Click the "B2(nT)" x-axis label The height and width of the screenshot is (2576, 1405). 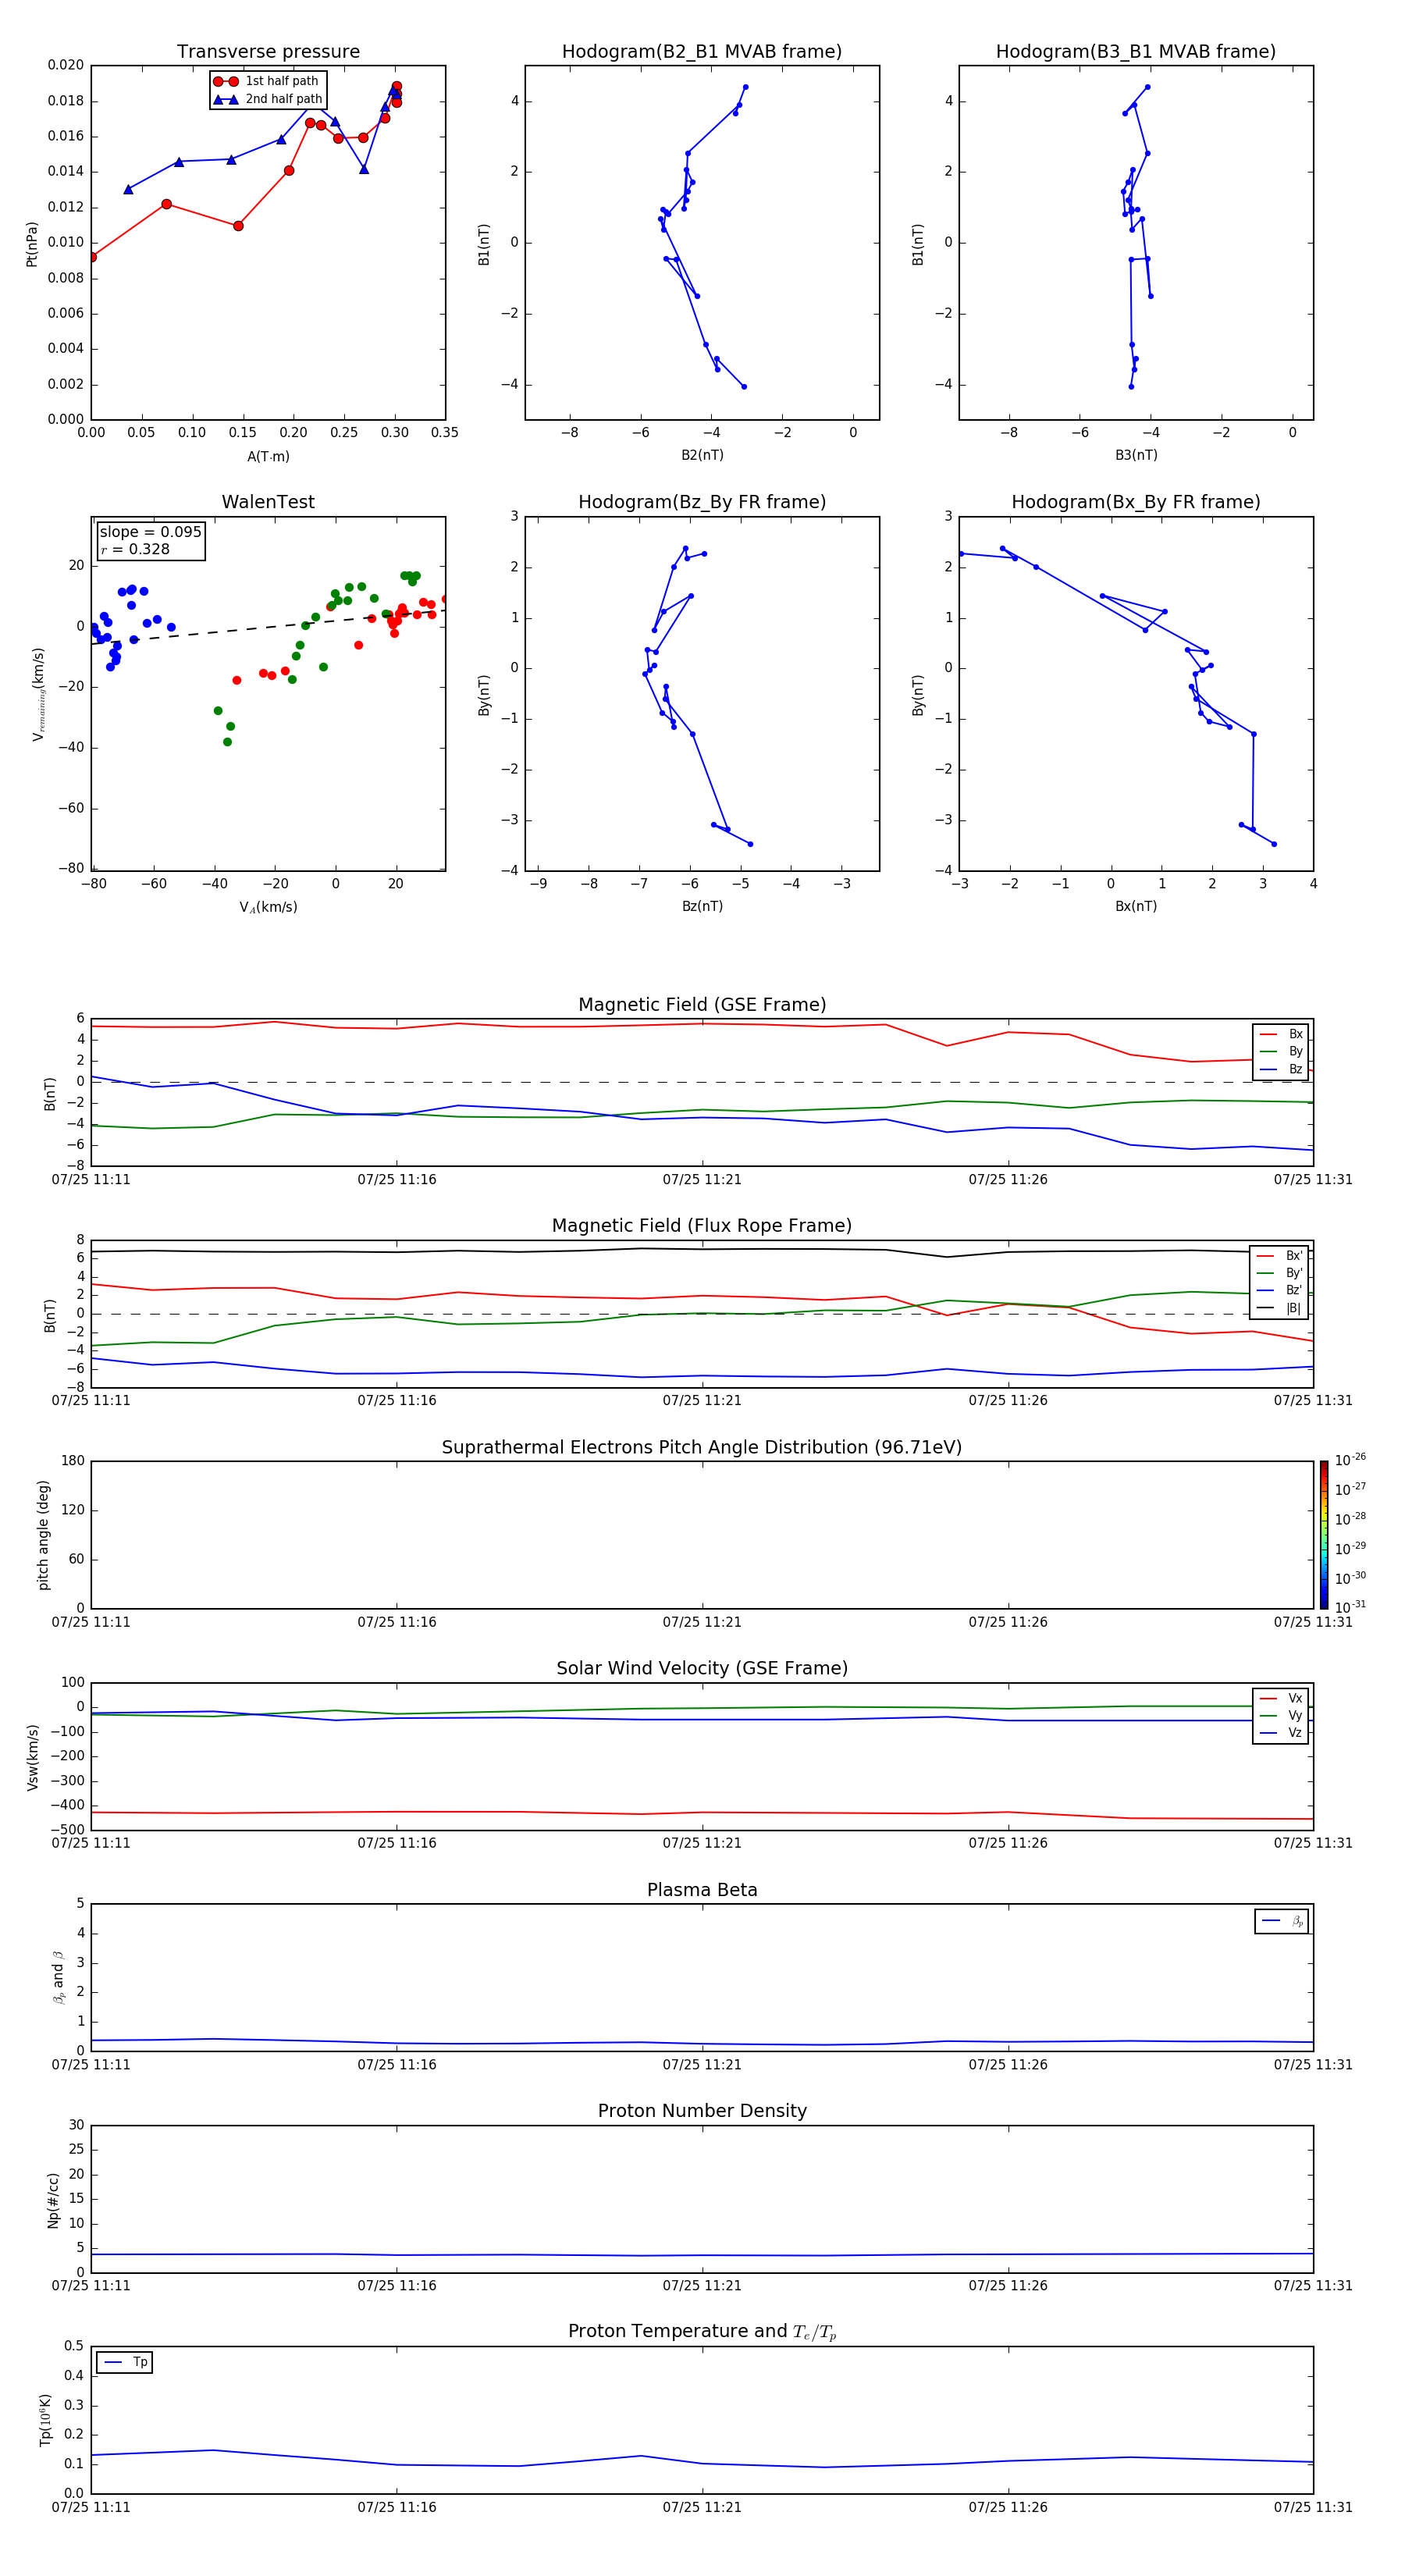pyautogui.click(x=702, y=456)
